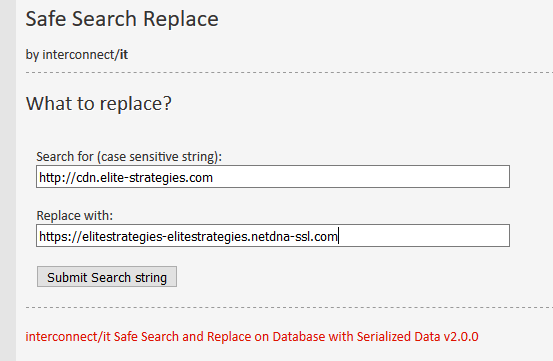Click the dashed separator above the footer
The width and height of the screenshot is (553, 361).
(289, 307)
